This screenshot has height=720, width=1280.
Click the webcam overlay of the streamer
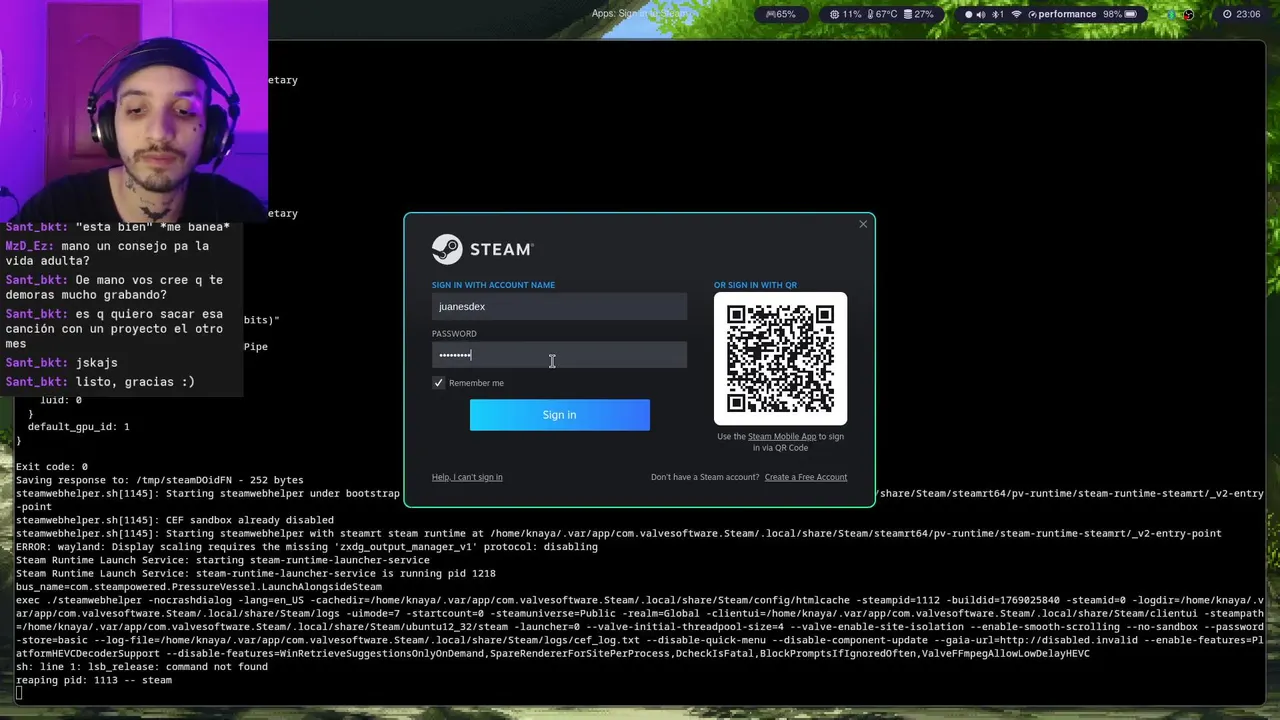134,110
